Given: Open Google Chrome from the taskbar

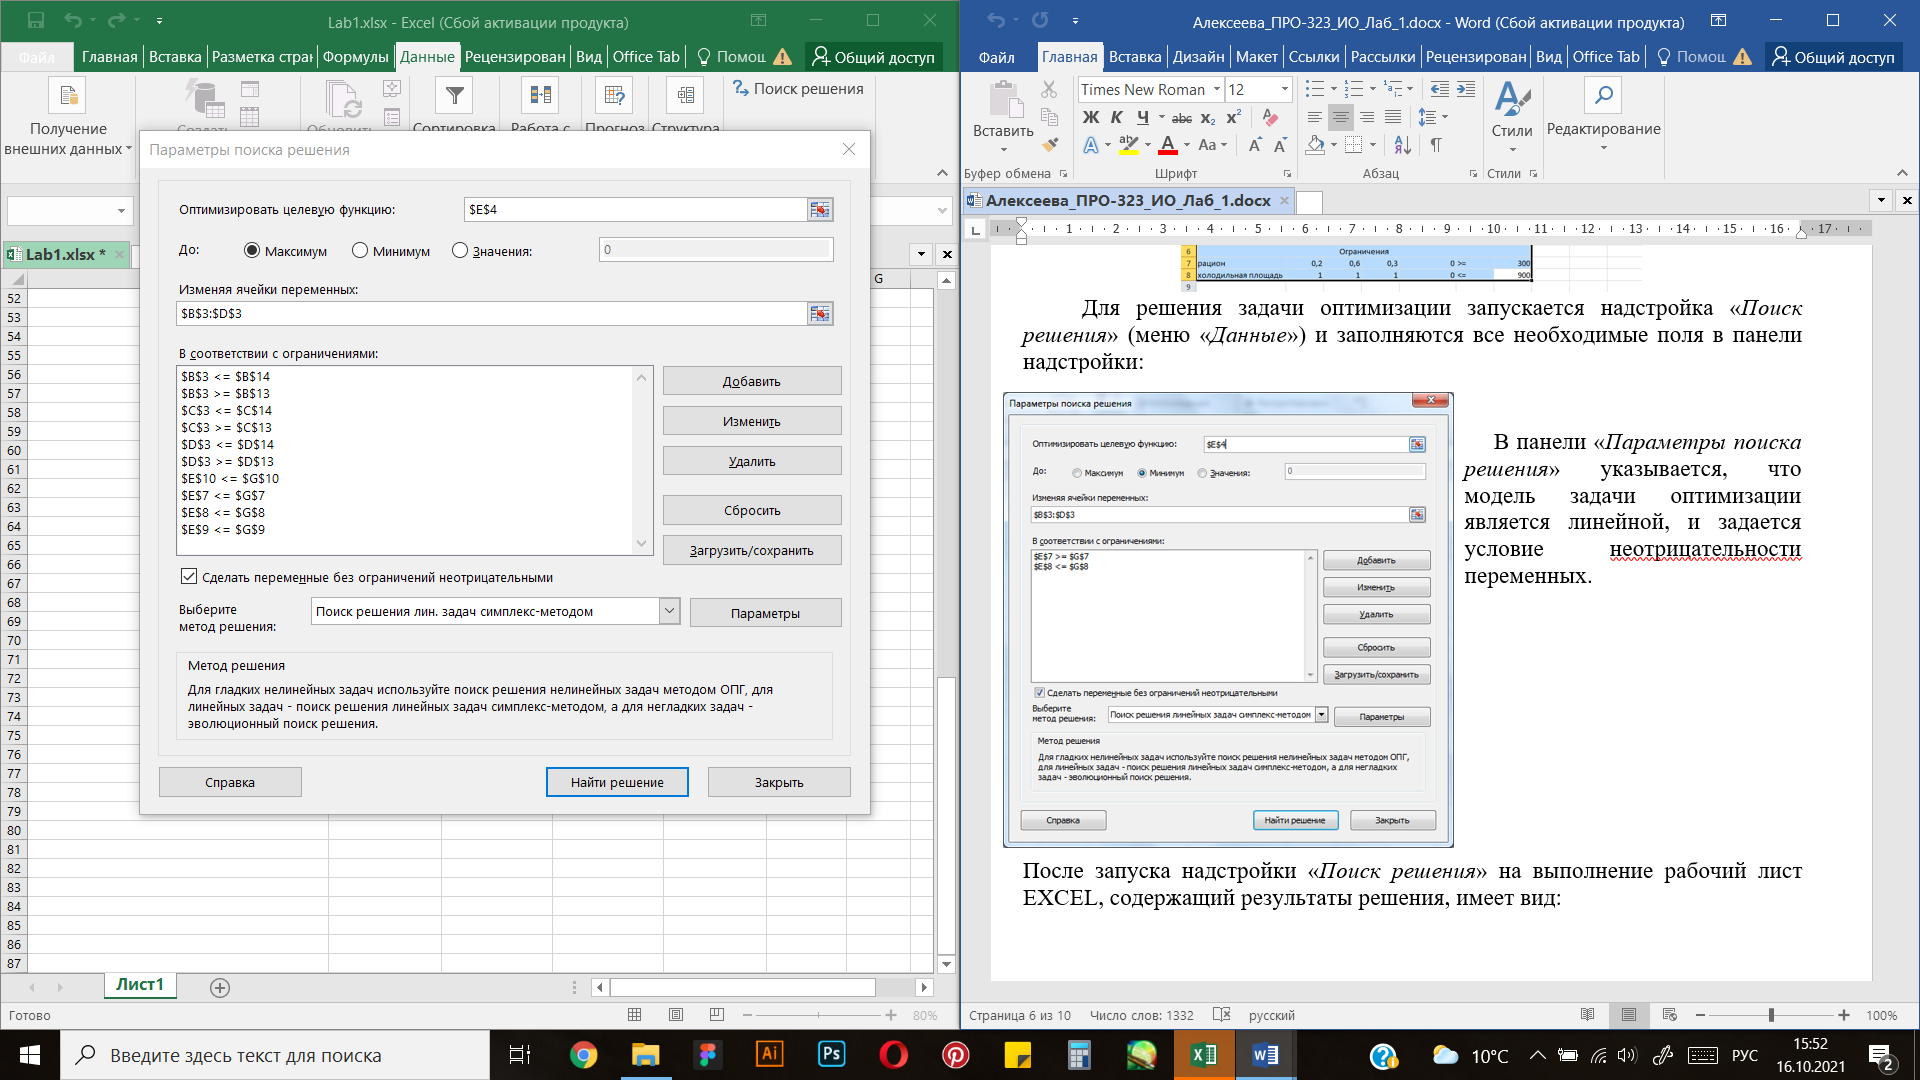Looking at the screenshot, I should pyautogui.click(x=583, y=1055).
